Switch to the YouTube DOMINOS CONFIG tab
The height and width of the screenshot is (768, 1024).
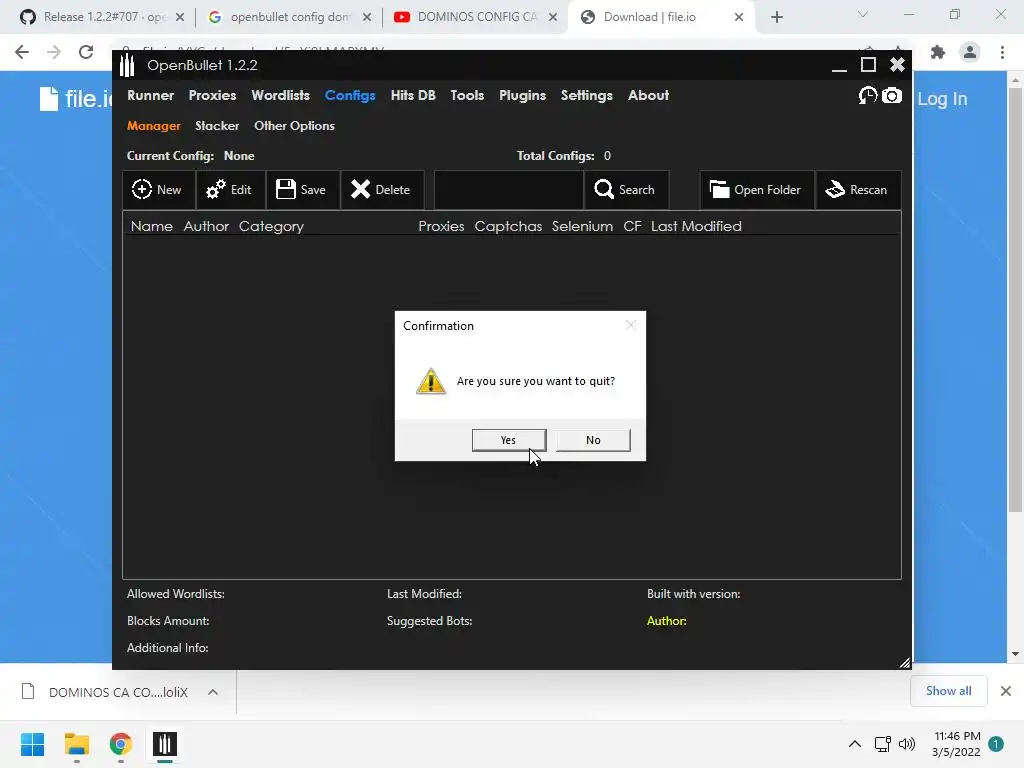coord(475,17)
